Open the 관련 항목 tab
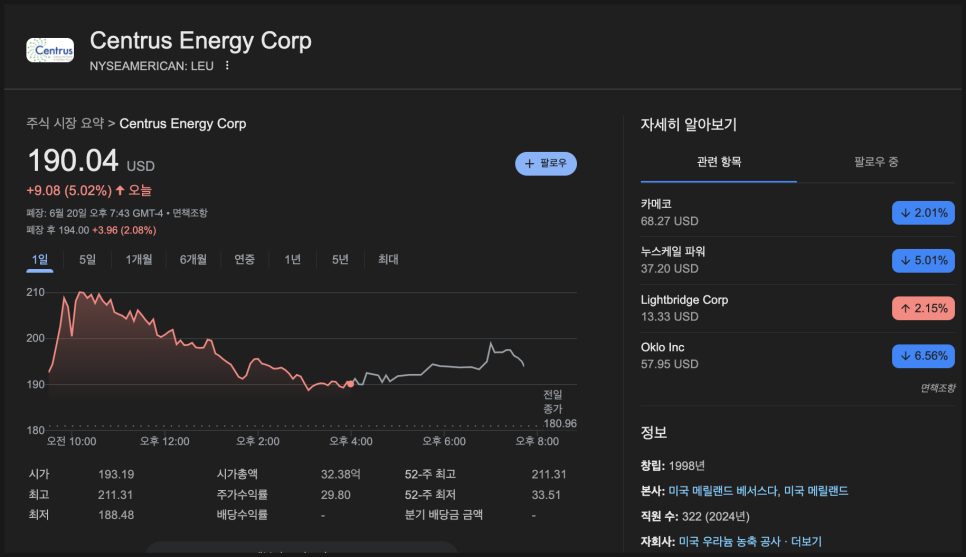966x557 pixels. (718, 162)
